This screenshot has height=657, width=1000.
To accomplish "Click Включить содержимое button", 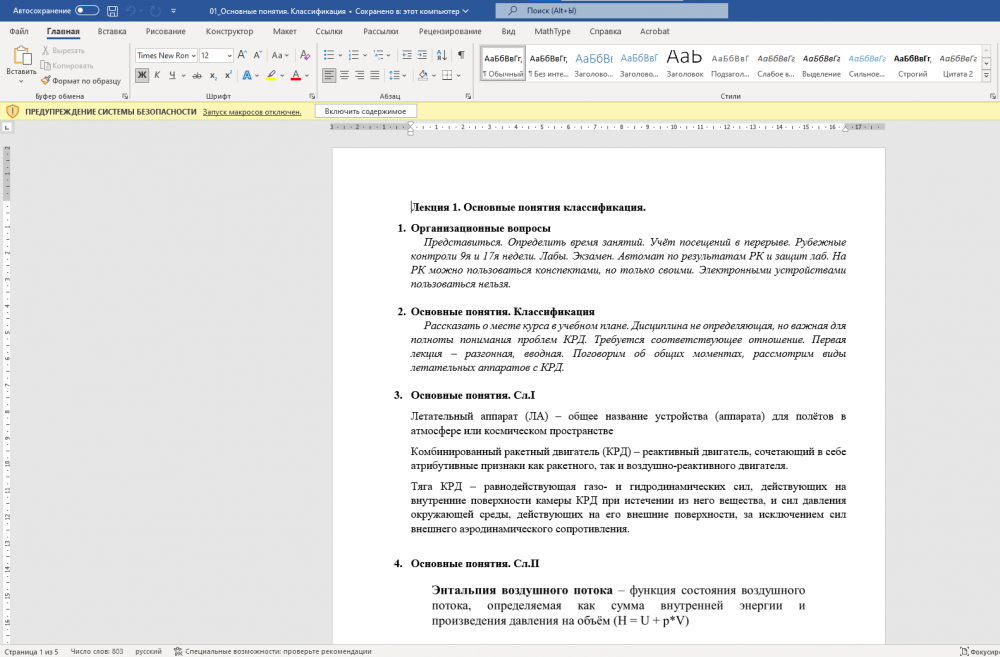I will [x=365, y=111].
